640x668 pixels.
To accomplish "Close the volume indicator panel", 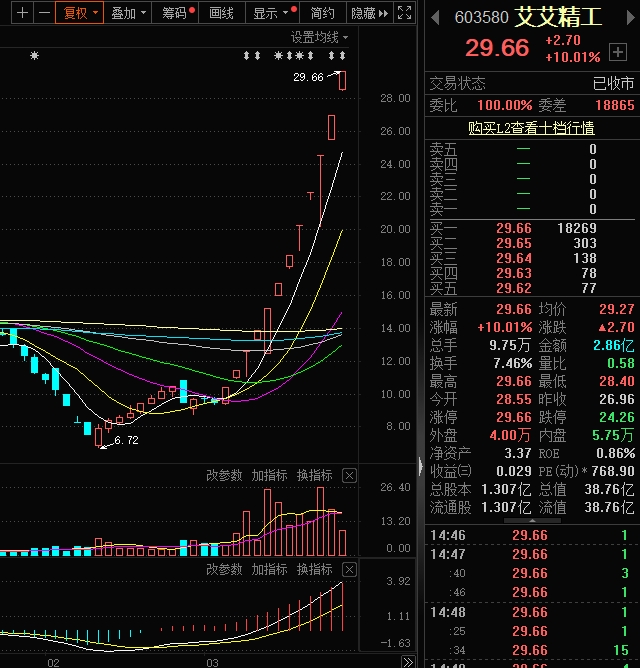I will [349, 476].
